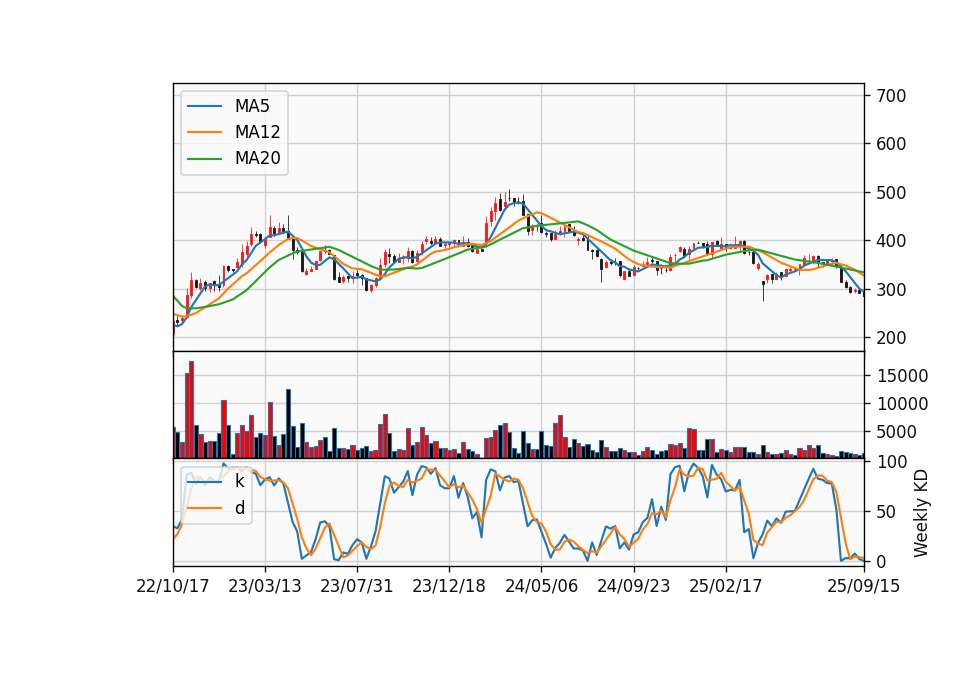Viewport: 960px width, 690px height.
Task: Click the 22/10/17 date tick label
Action: [173, 586]
